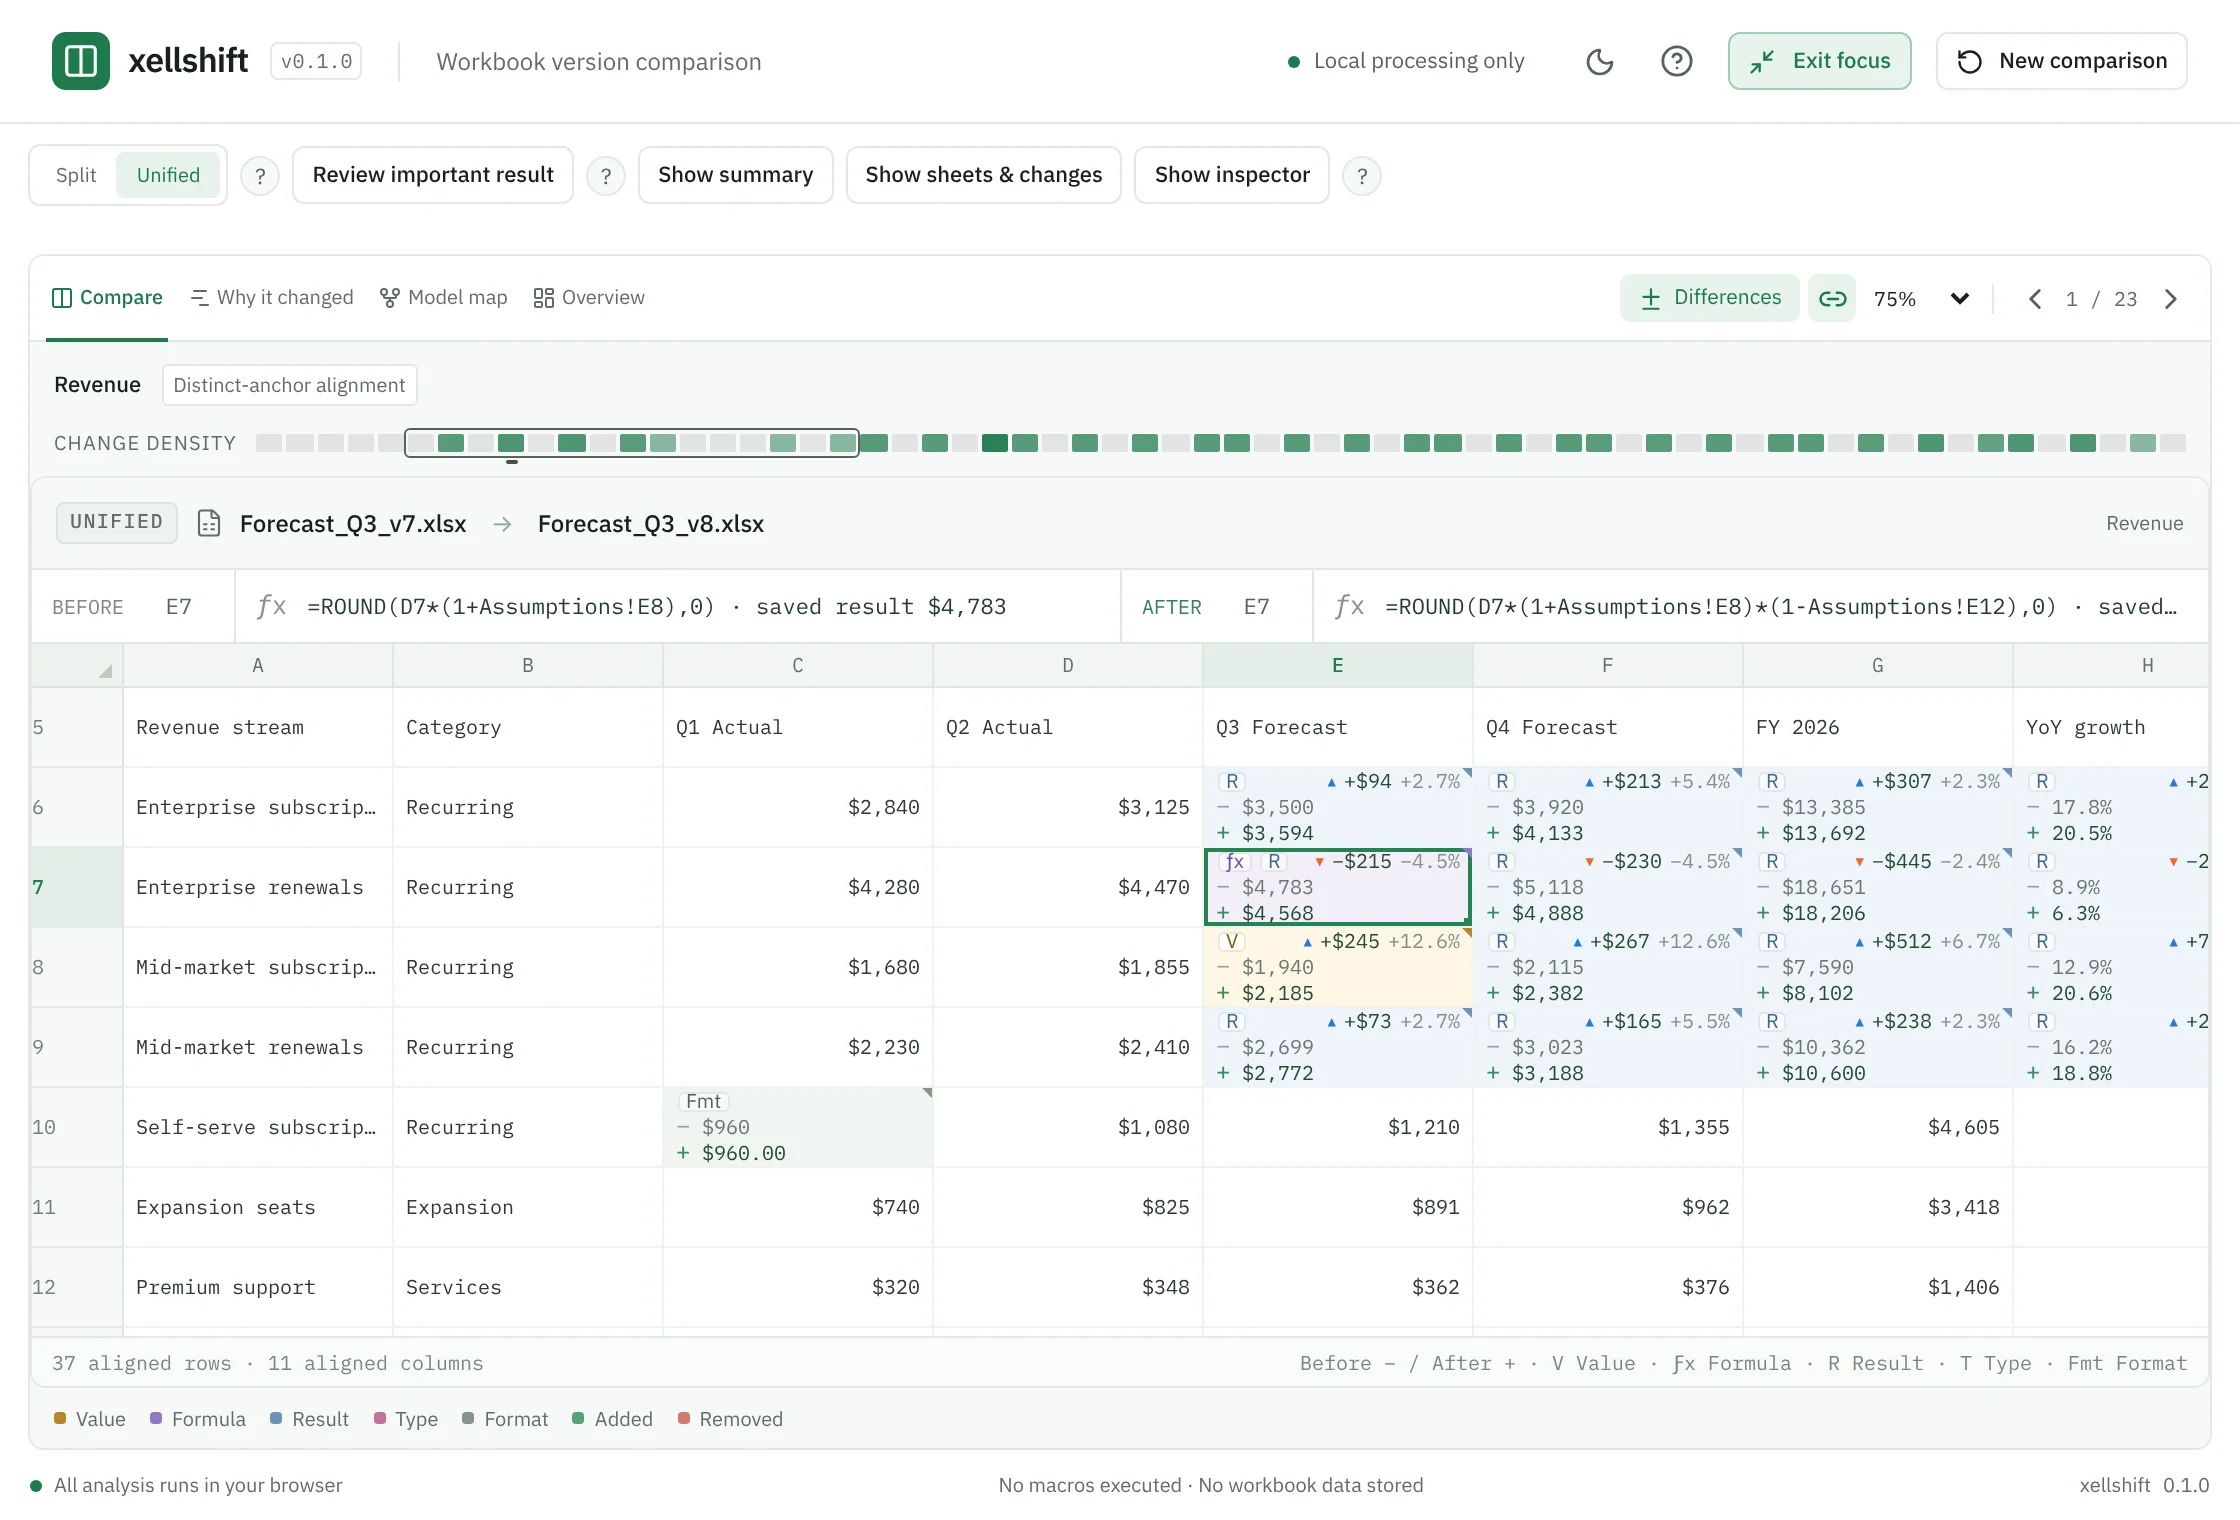
Task: Toggle dark mode moon icon
Action: 1600,61
